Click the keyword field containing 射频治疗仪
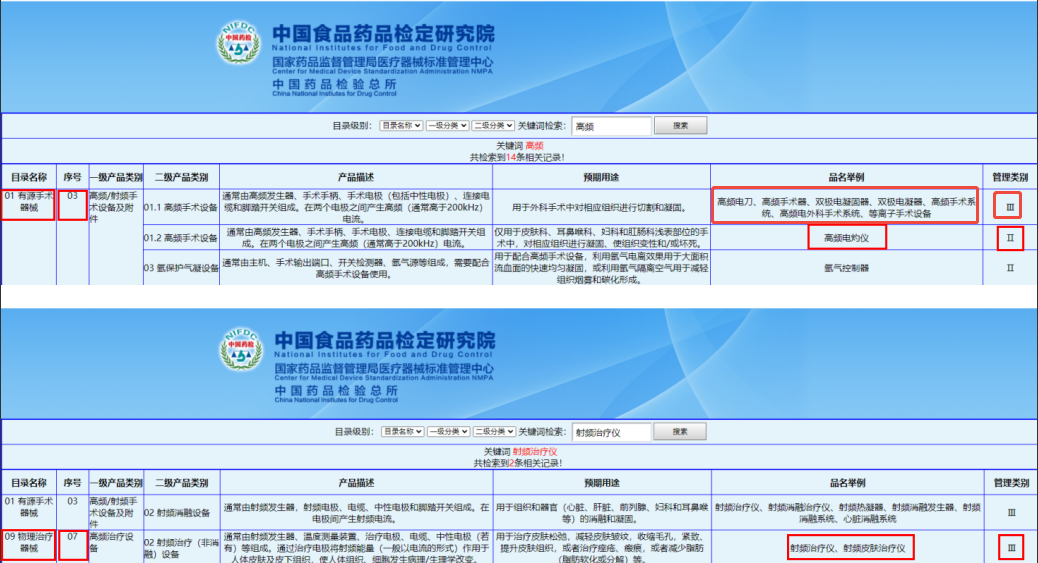The height and width of the screenshot is (563, 1038). [x=610, y=432]
